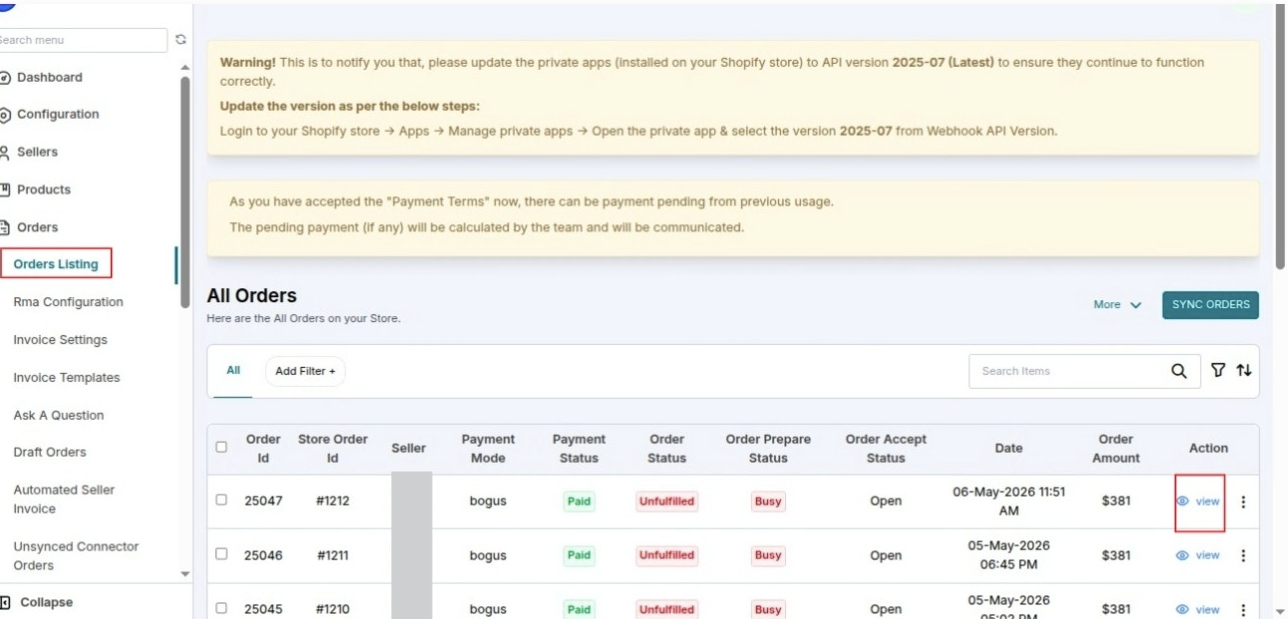Select the All tab
The width and height of the screenshot is (1288, 619).
click(233, 371)
